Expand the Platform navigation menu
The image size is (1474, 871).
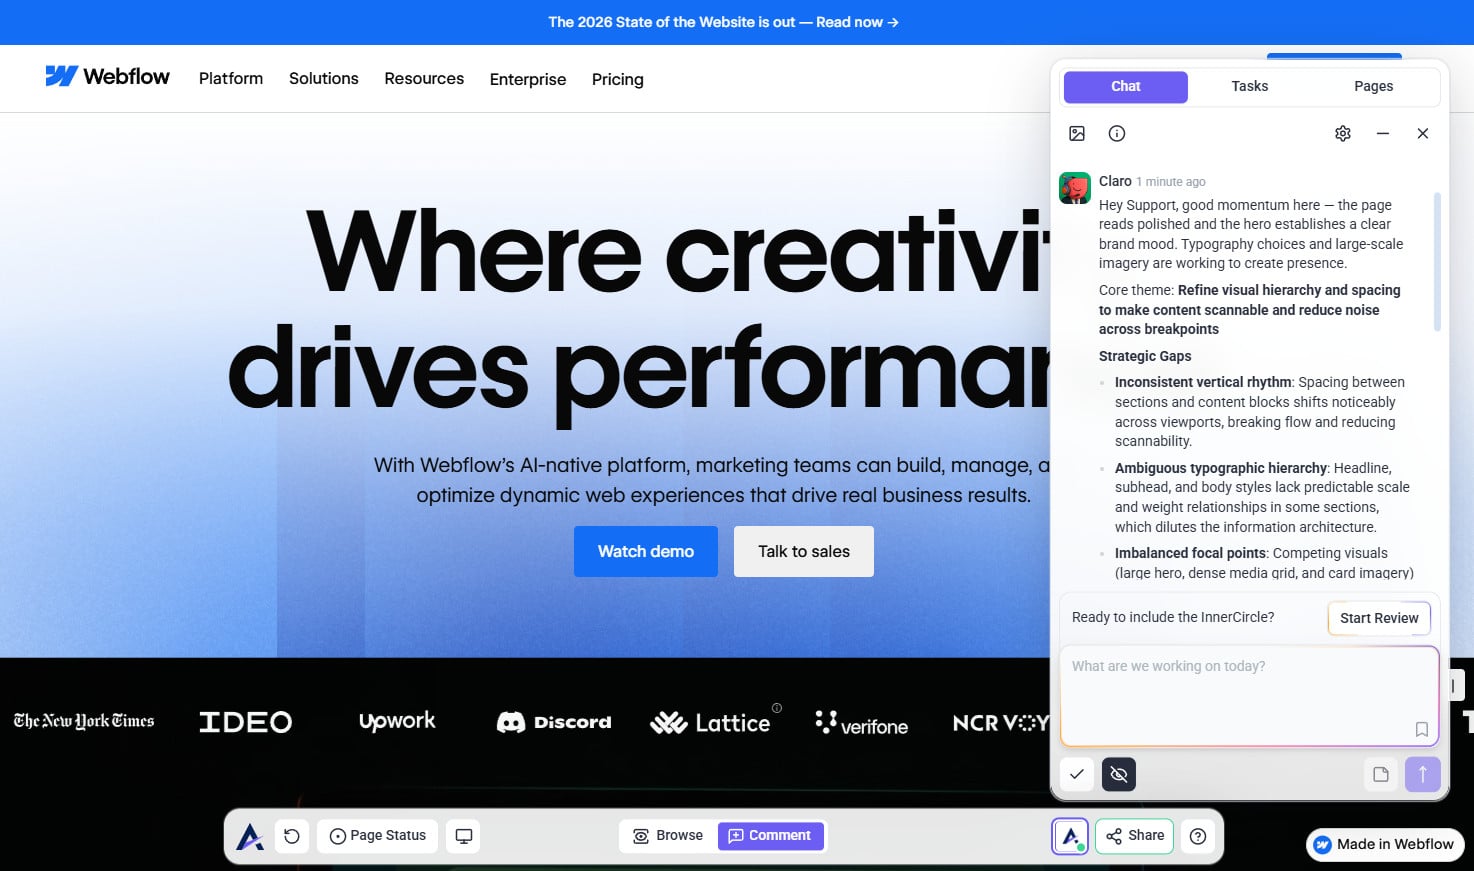[231, 79]
